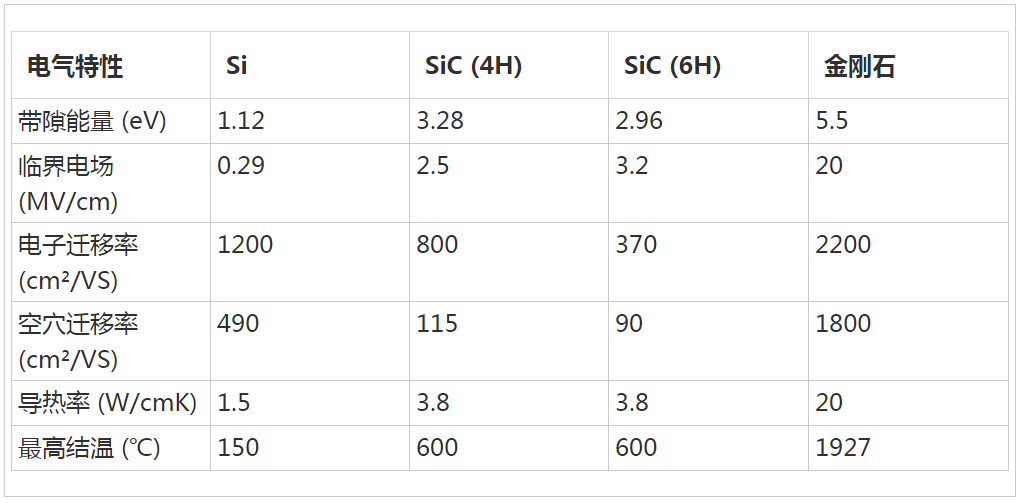The height and width of the screenshot is (503, 1020).
Task: Click the 电气特性 header cell
Action: pos(75,67)
